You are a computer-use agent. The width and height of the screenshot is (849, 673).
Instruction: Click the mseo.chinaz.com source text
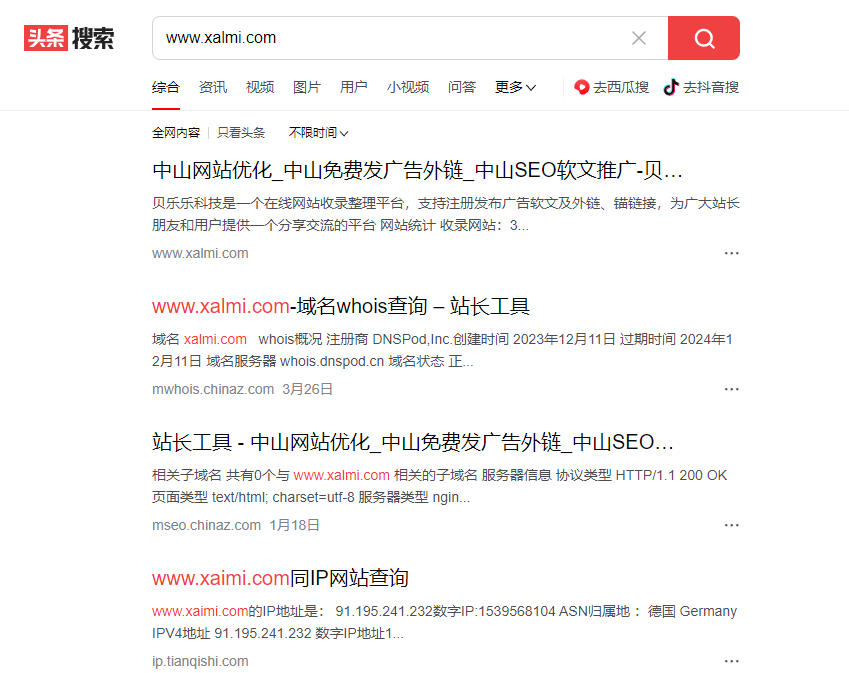[x=206, y=525]
